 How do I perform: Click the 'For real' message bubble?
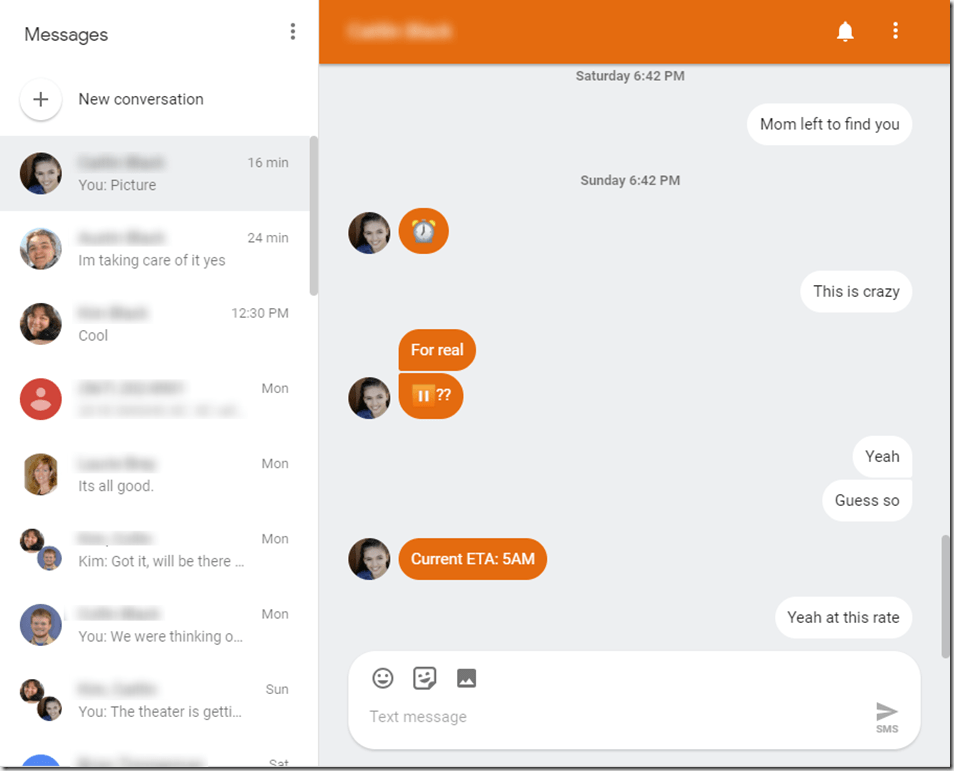[x=437, y=350]
